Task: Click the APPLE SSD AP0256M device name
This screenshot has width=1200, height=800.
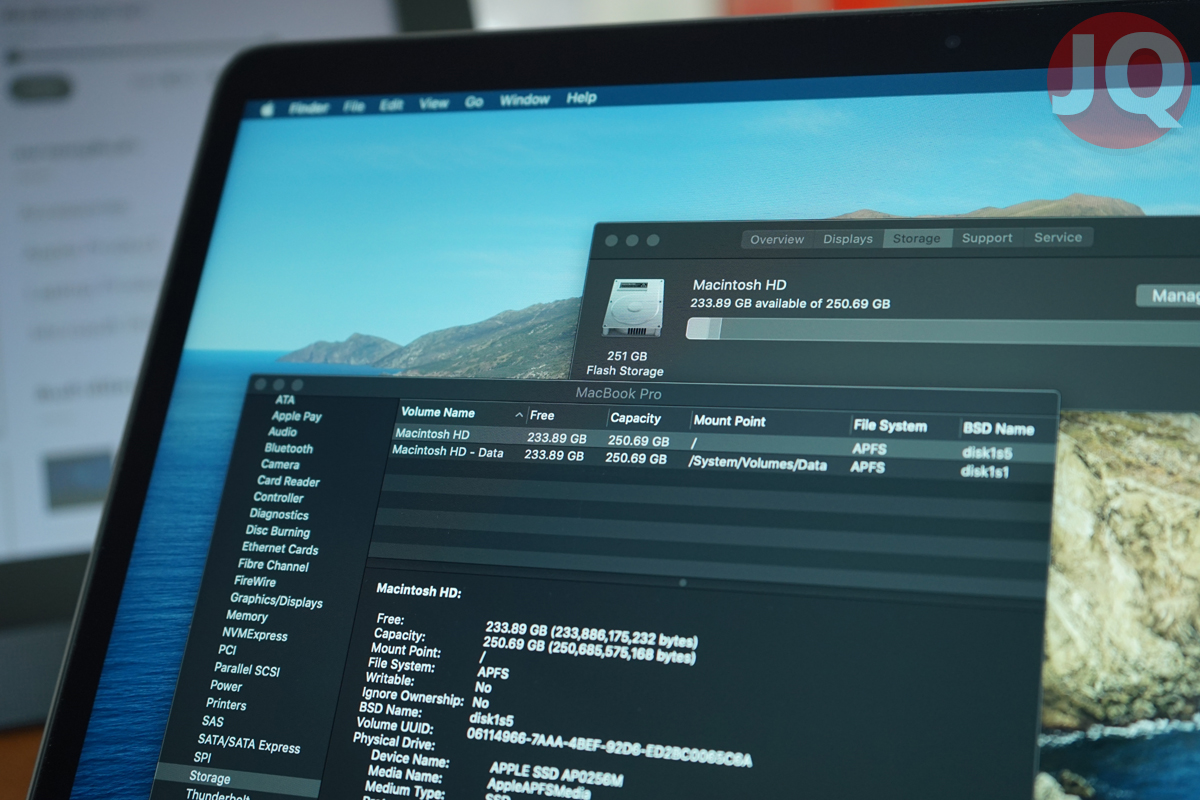Action: point(556,773)
